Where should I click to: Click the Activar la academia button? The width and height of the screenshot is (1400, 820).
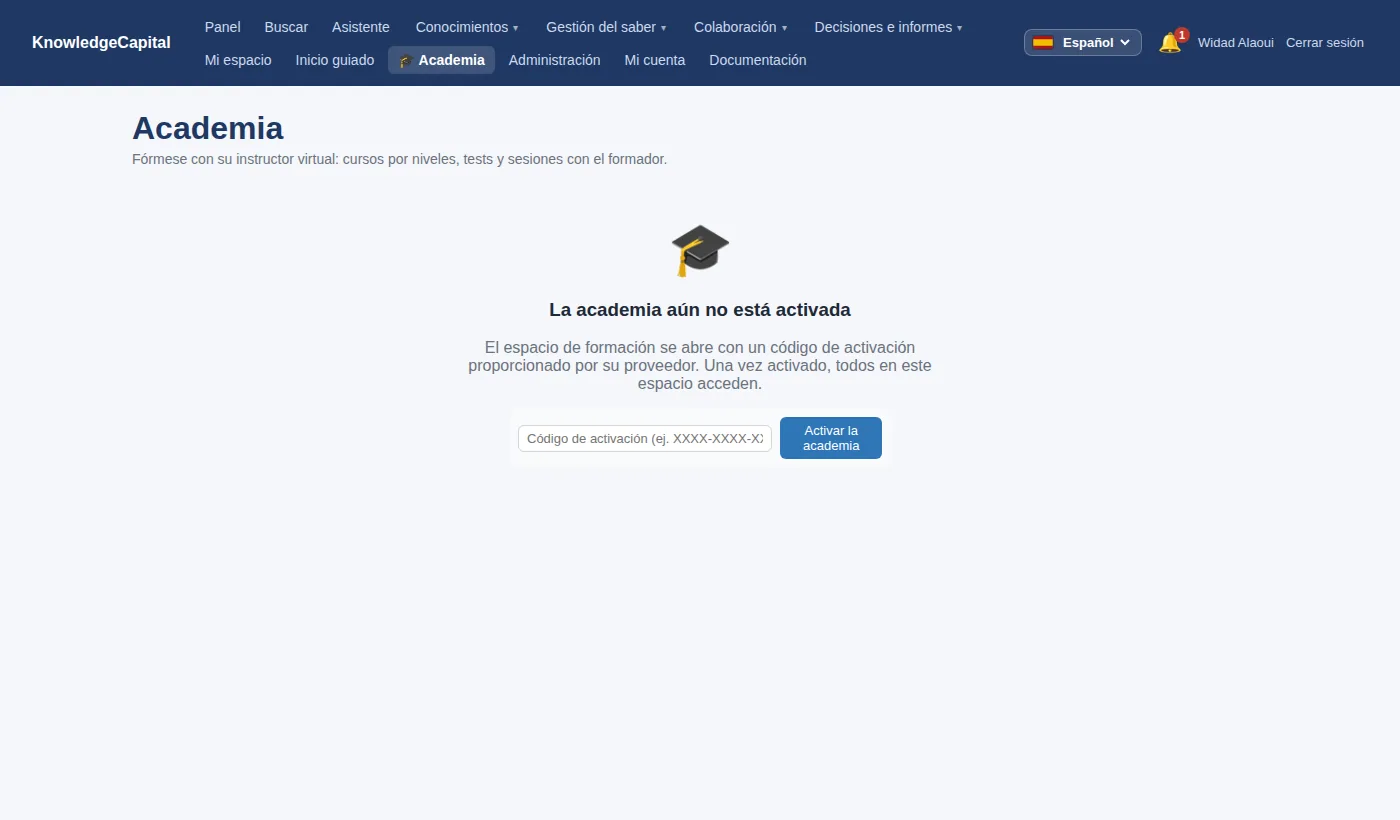[831, 438]
